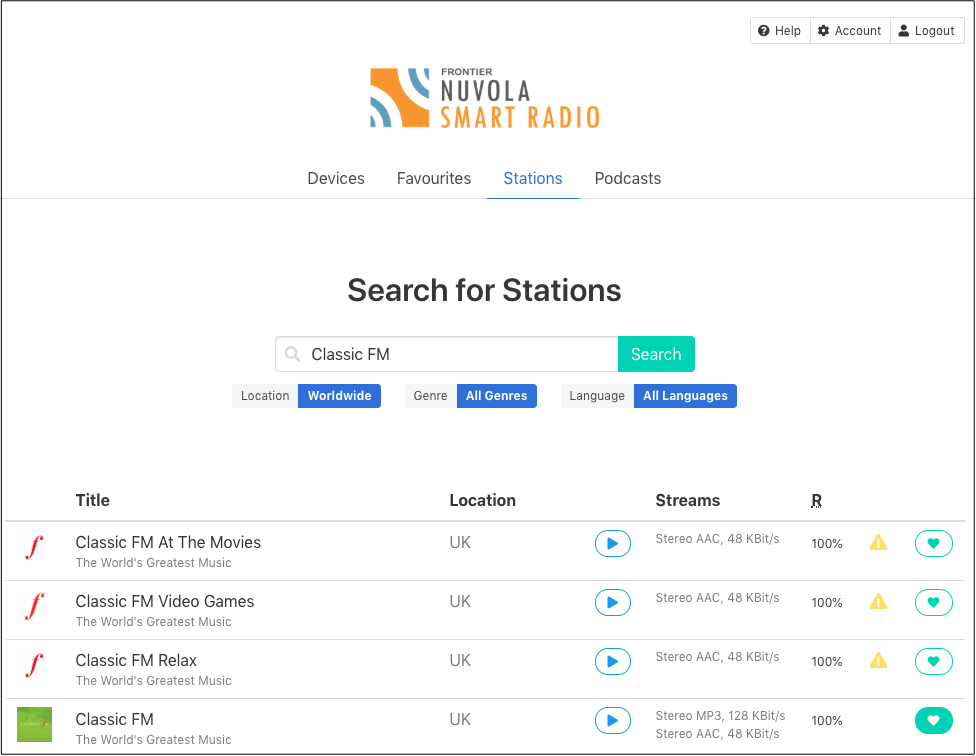Image resolution: width=976 pixels, height=756 pixels.
Task: Log out of the account
Action: [927, 30]
